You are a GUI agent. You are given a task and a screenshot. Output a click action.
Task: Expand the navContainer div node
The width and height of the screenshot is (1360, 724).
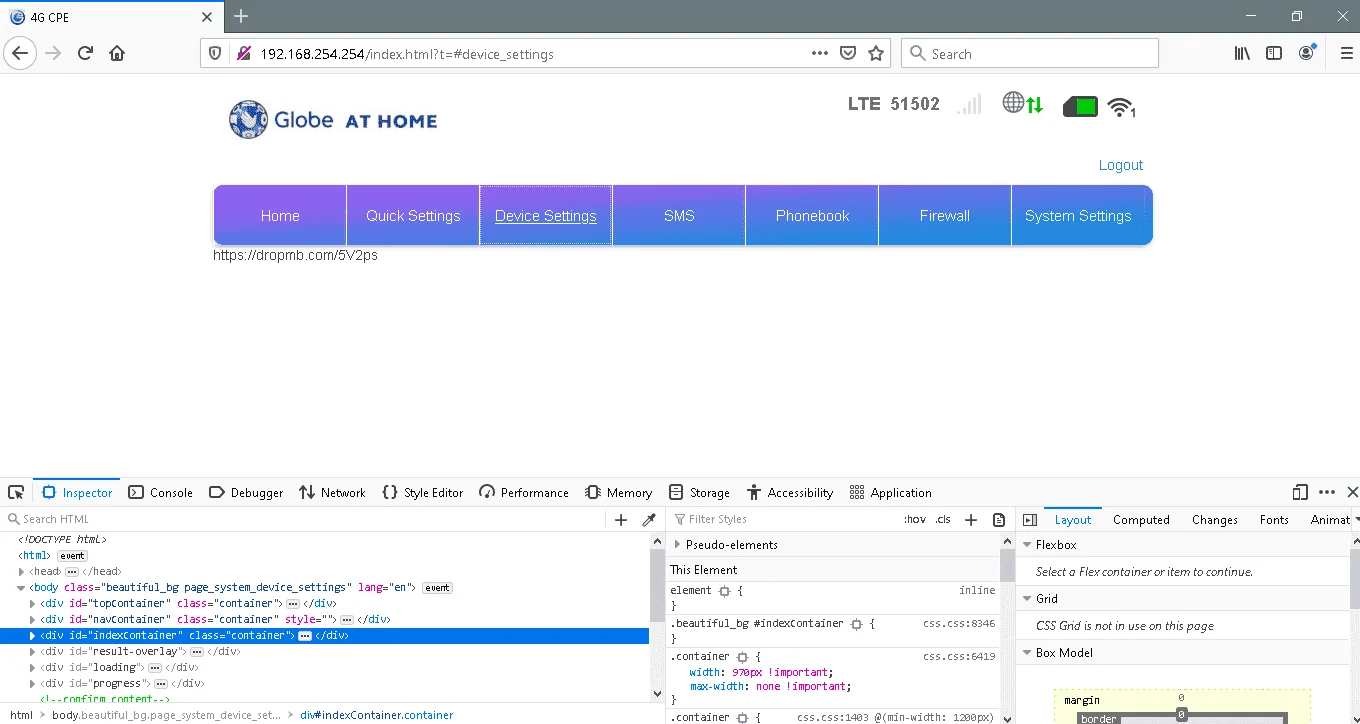(33, 620)
